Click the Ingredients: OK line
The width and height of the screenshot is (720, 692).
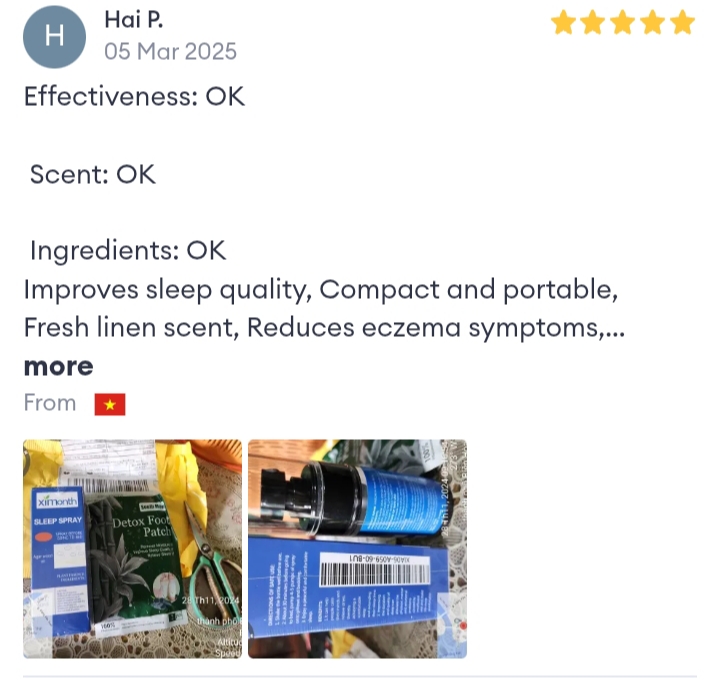128,251
